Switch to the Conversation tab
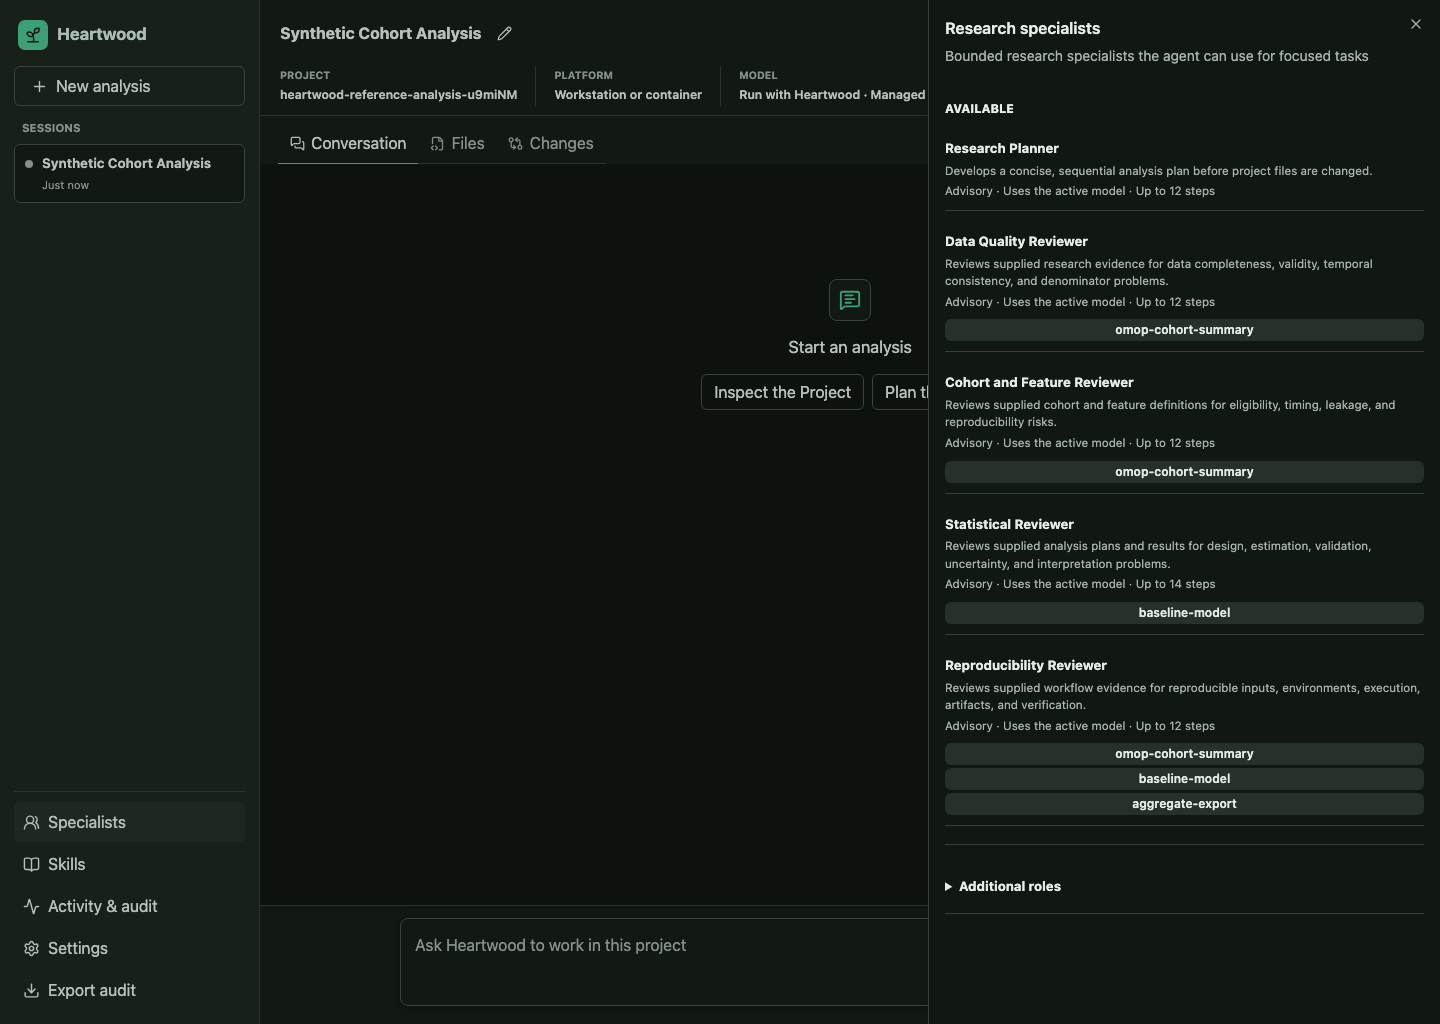 pos(348,144)
